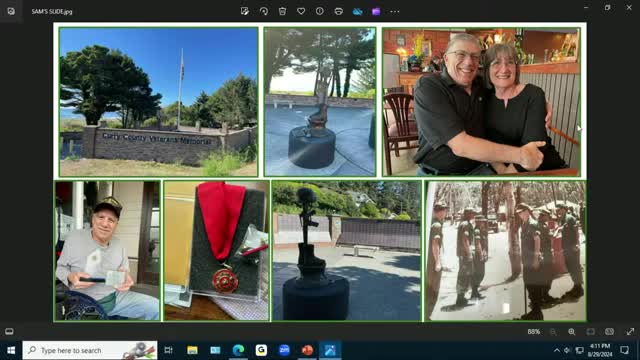The height and width of the screenshot is (360, 640).
Task: Mark photo as favorite with heart icon
Action: [x=301, y=11]
